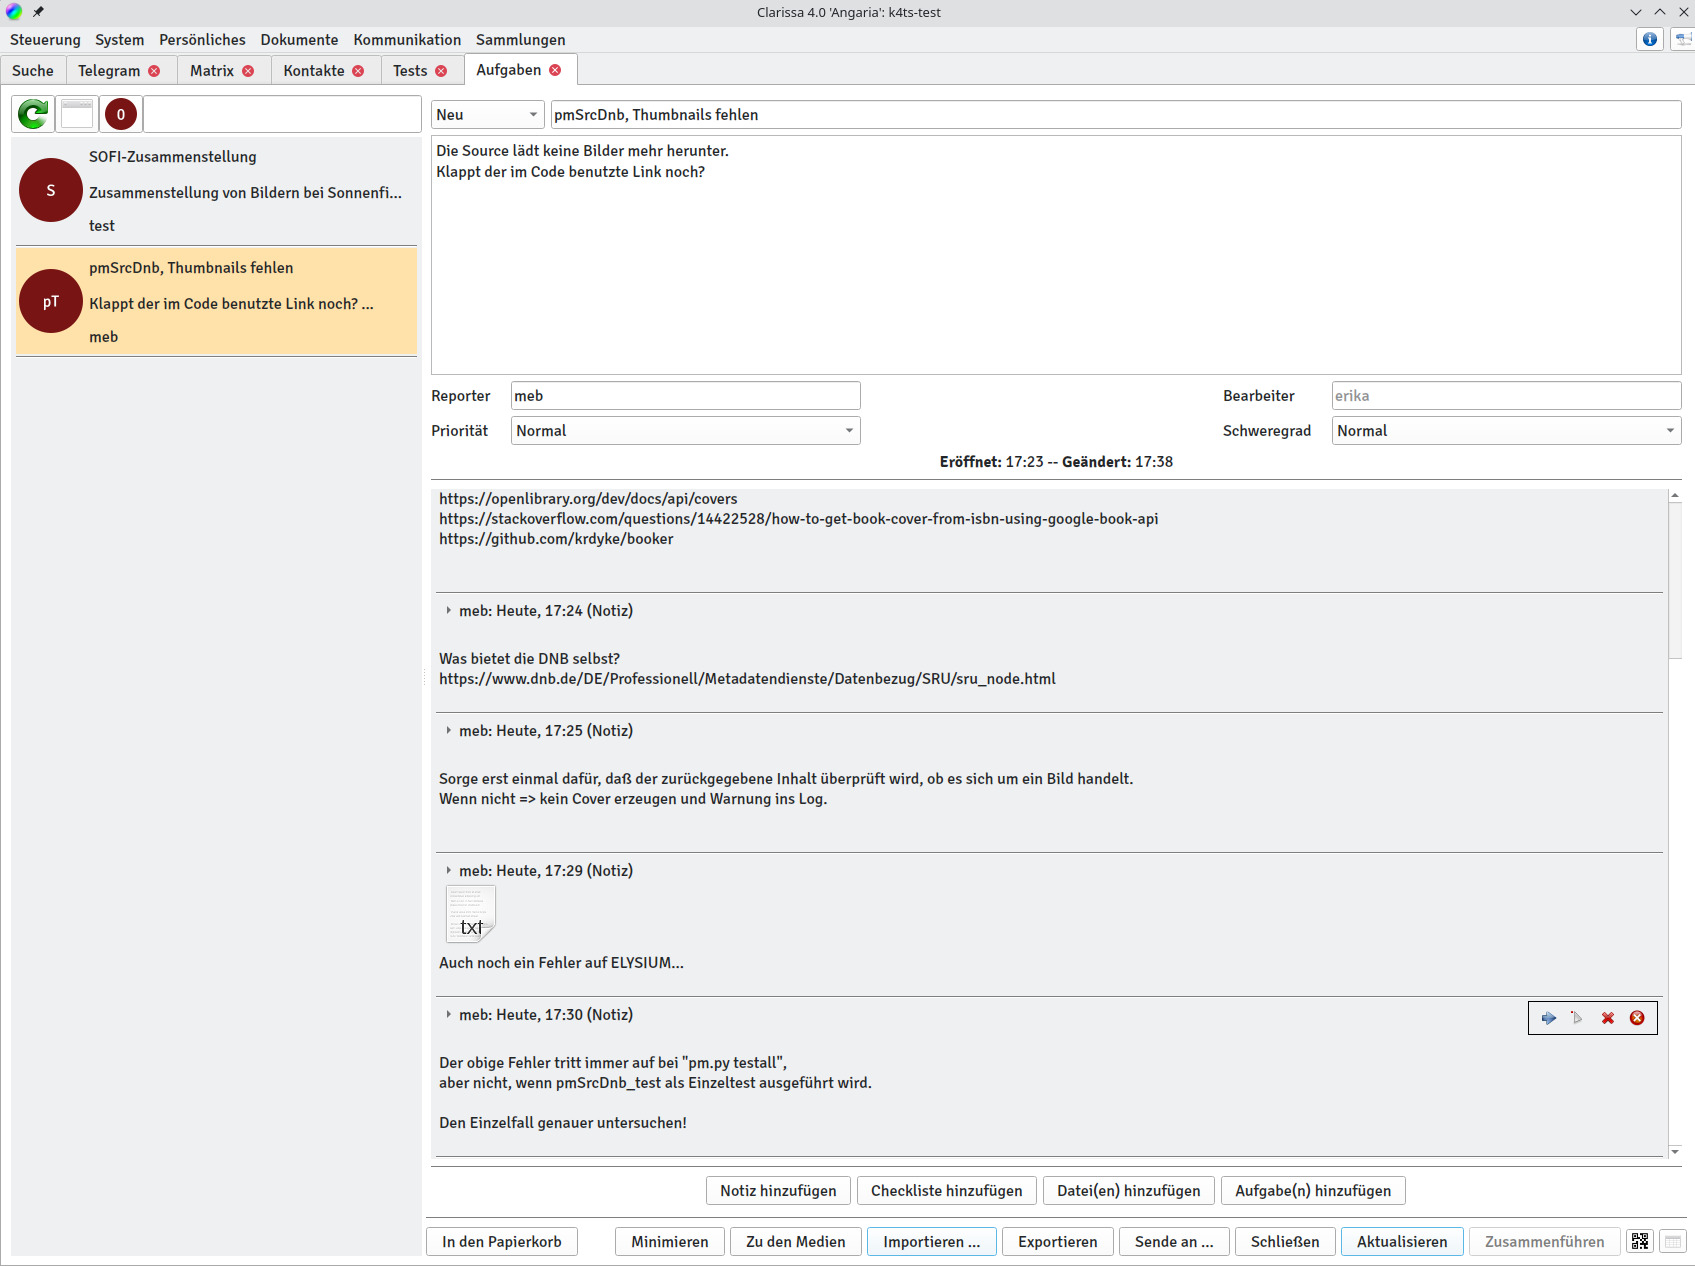Click the blank window icon beside refresh
The height and width of the screenshot is (1266, 1695).
pos(77,114)
